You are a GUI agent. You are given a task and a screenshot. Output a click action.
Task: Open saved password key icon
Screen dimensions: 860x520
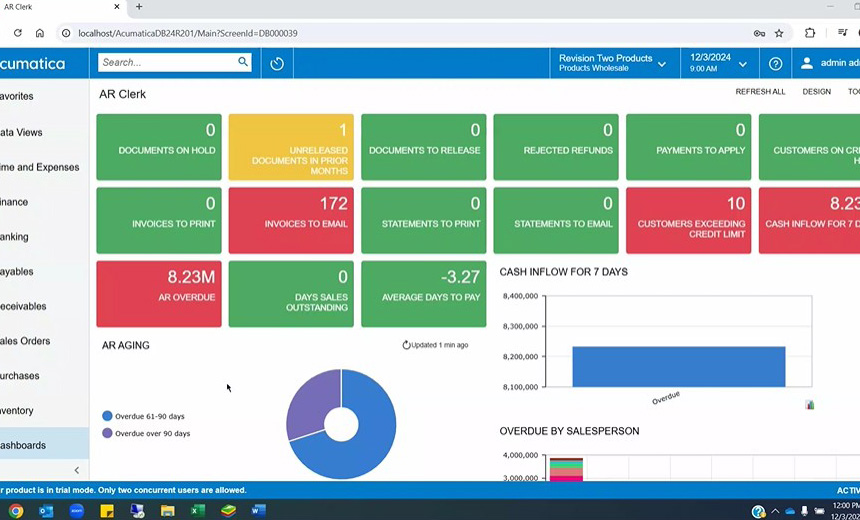click(759, 33)
